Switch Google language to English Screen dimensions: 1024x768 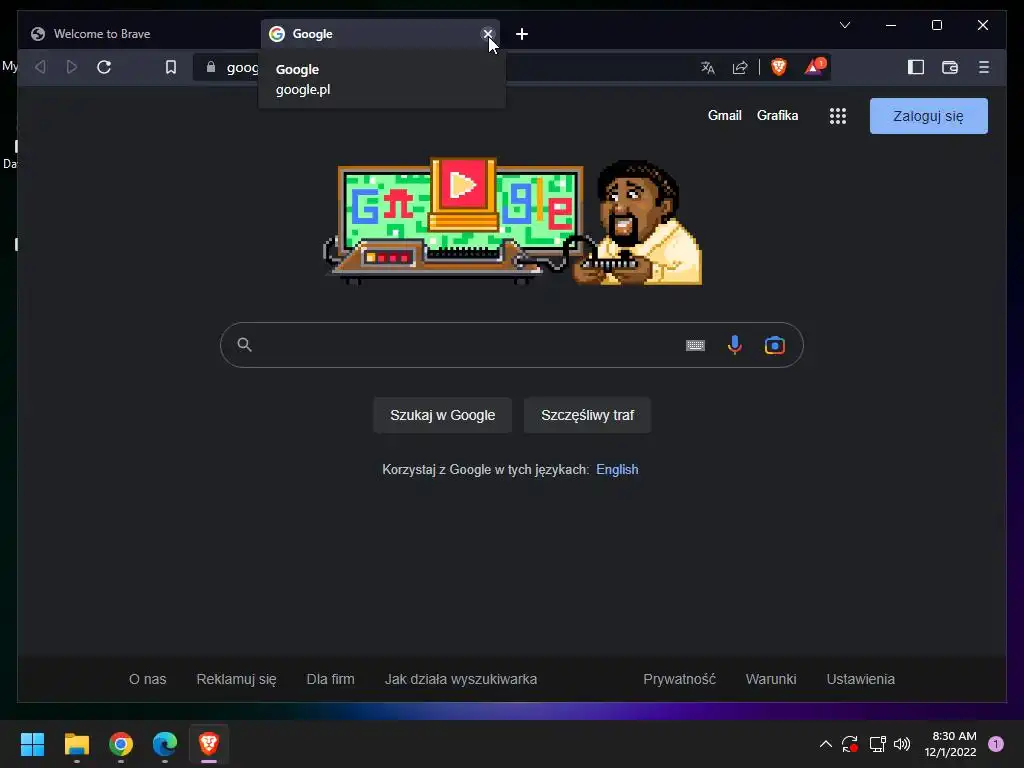coord(617,470)
